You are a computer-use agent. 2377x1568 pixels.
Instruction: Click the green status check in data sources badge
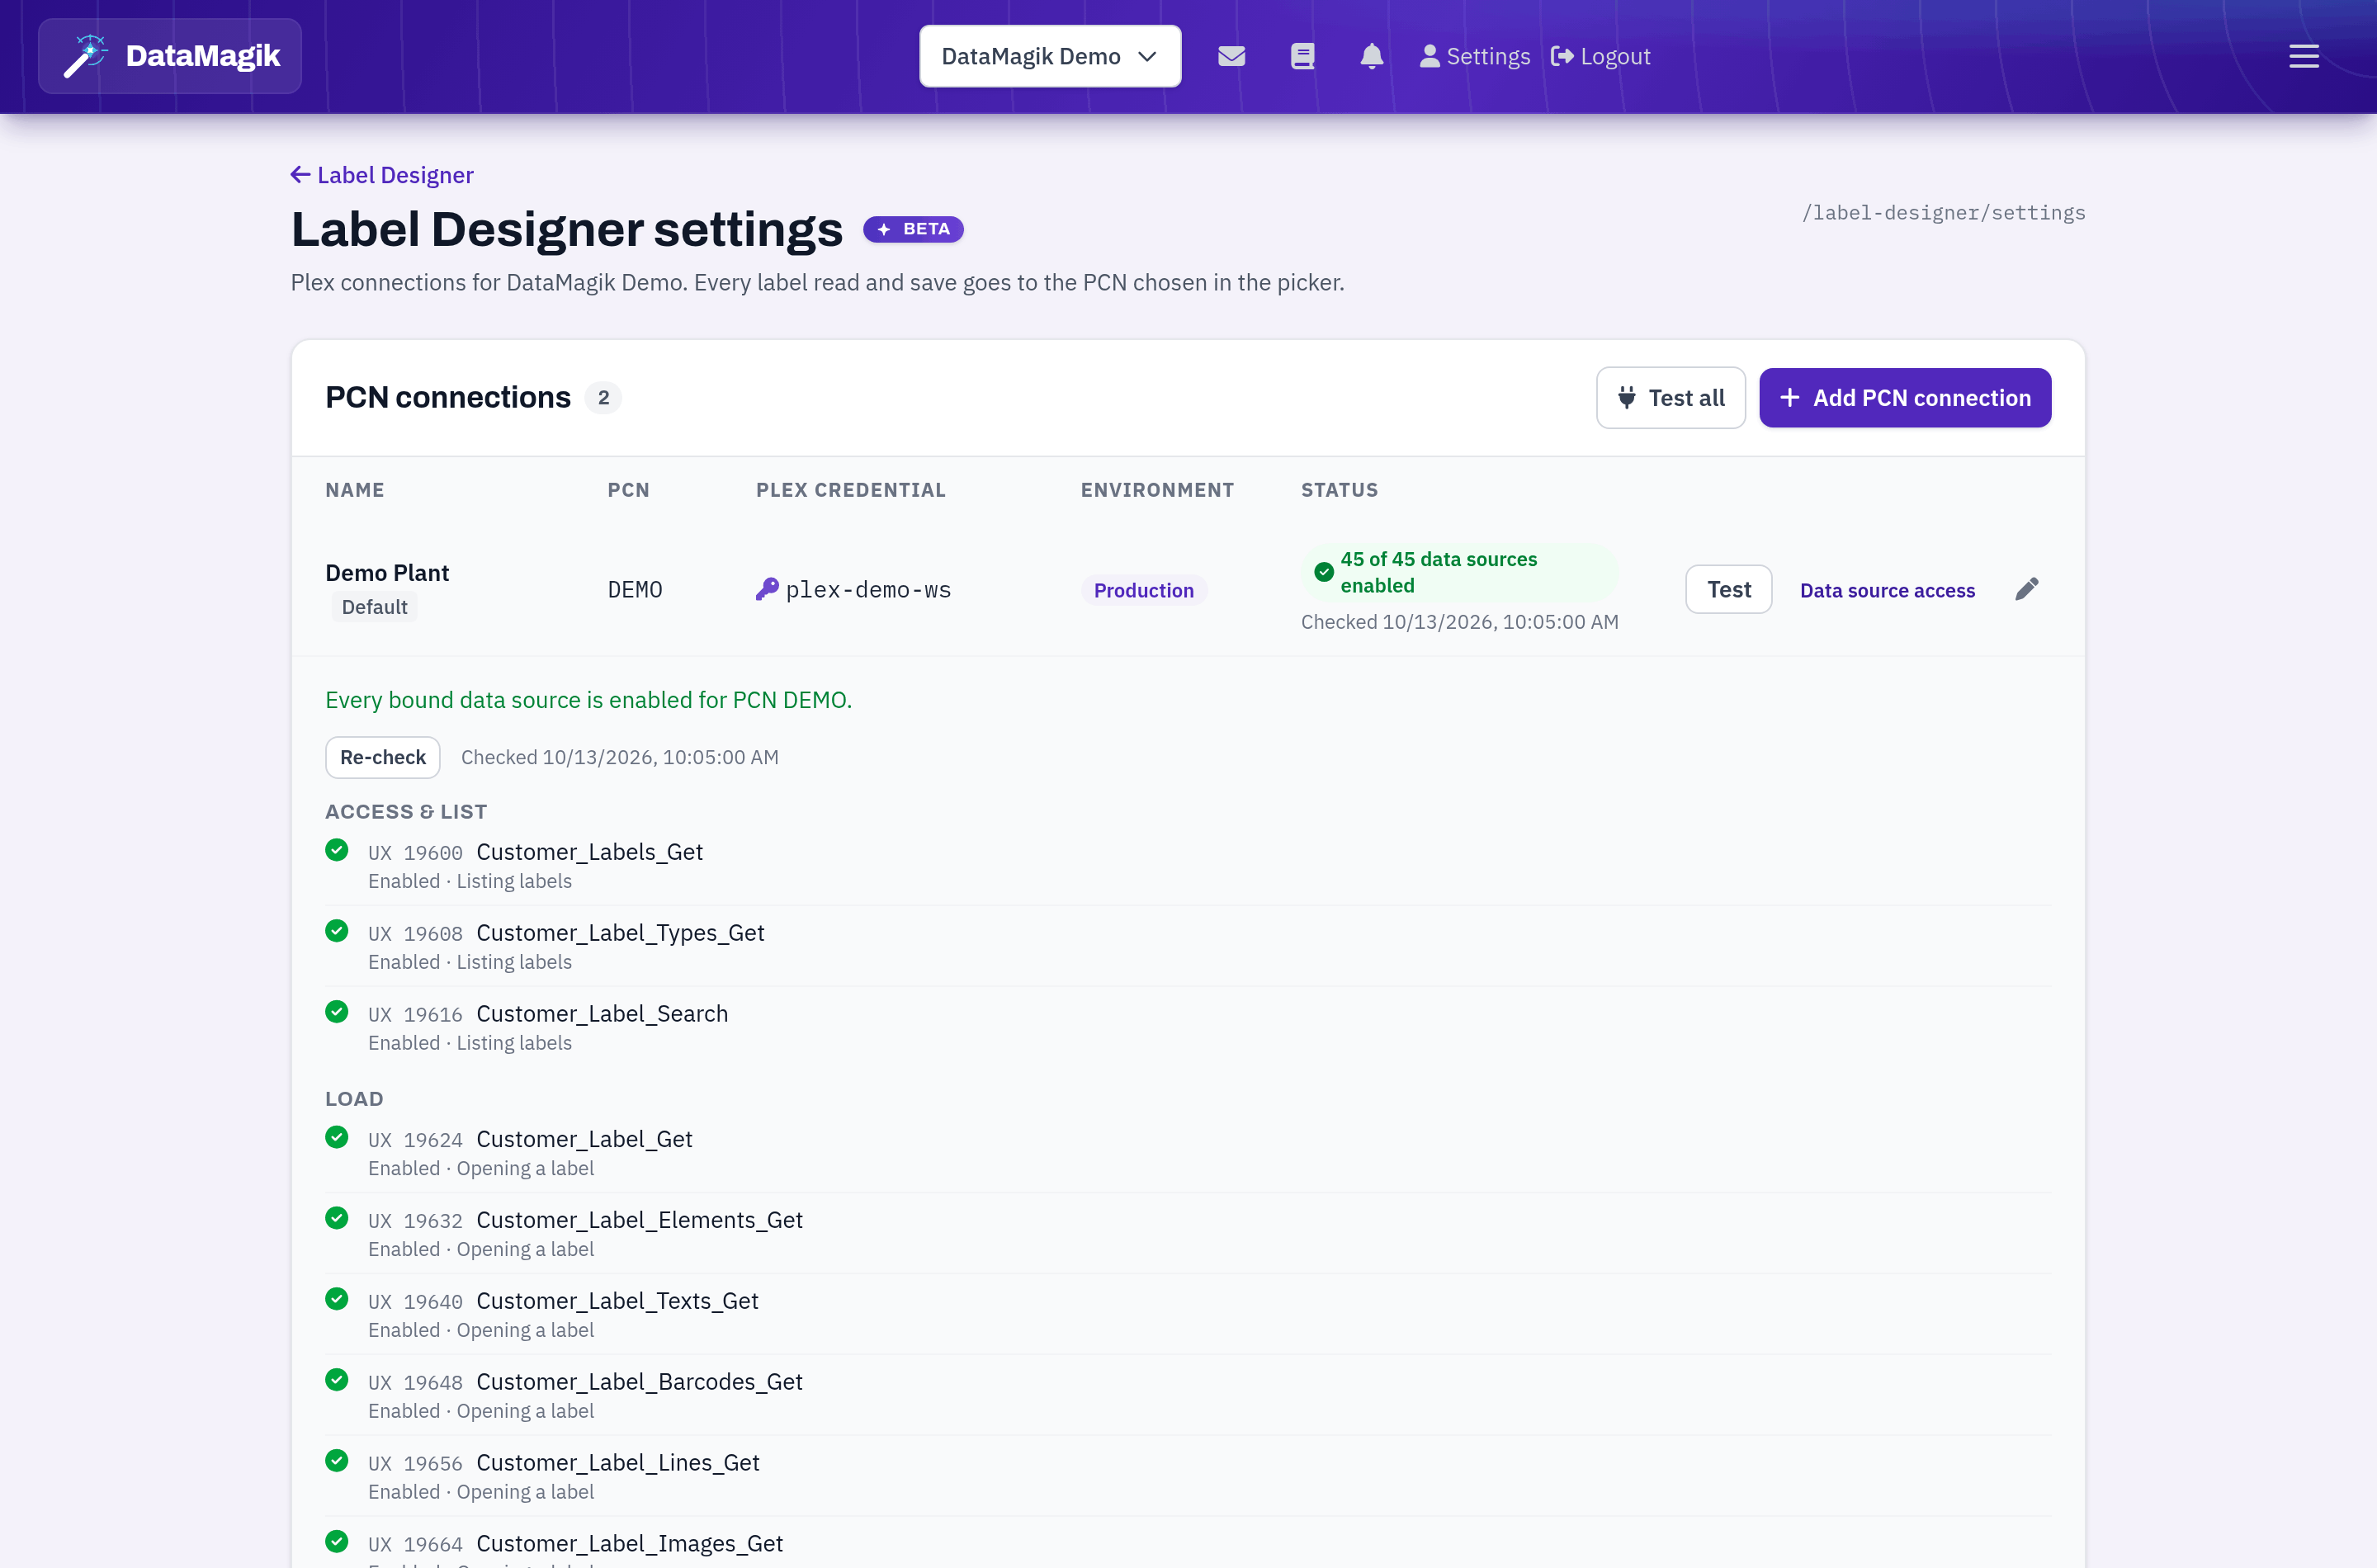[1323, 572]
